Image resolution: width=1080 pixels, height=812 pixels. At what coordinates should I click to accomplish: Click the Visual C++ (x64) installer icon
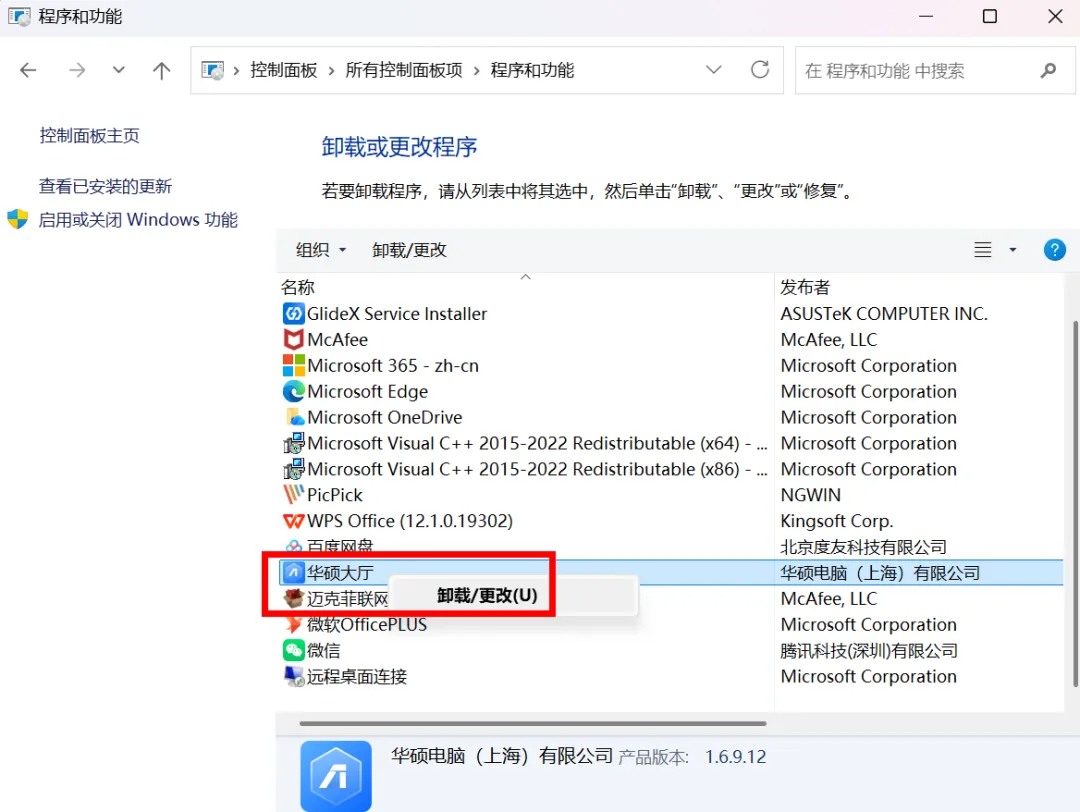click(294, 443)
